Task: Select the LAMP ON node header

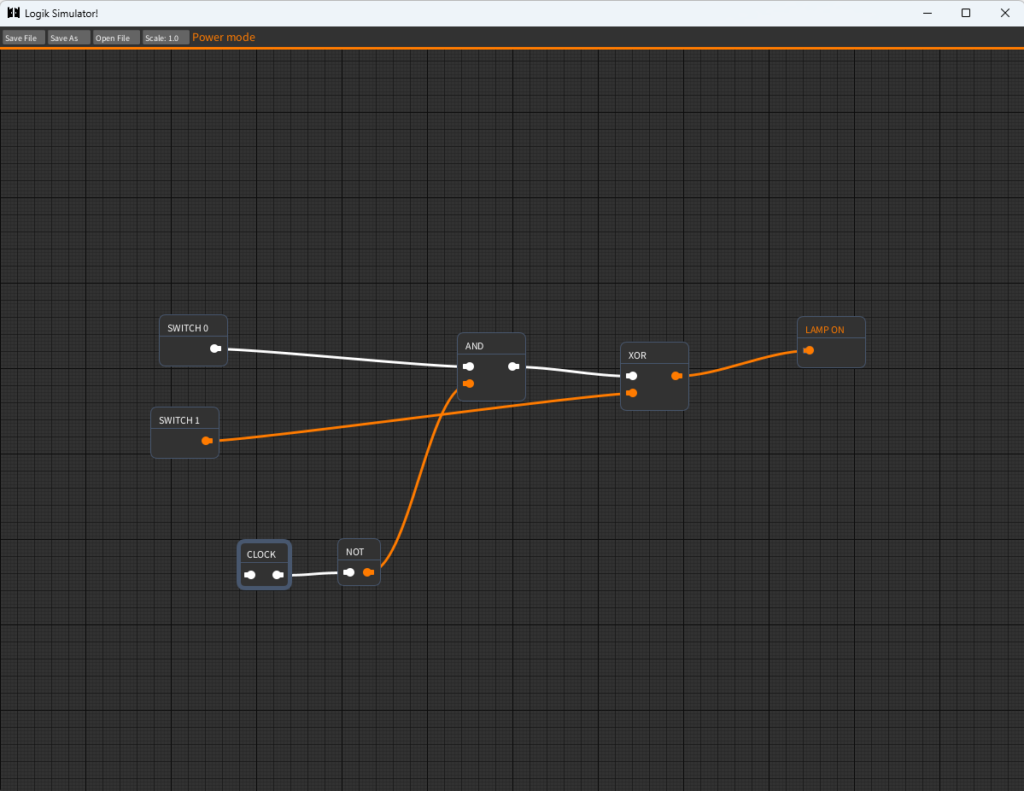Action: pyautogui.click(x=825, y=329)
